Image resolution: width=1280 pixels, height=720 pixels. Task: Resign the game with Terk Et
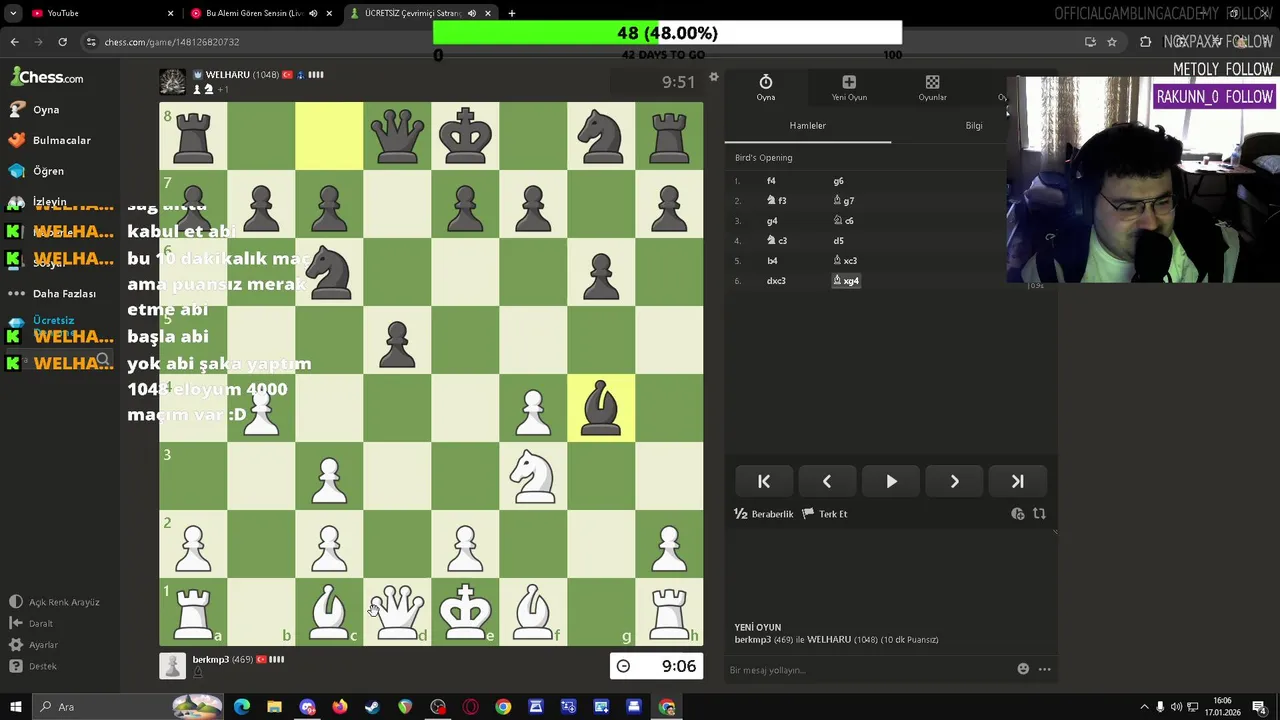coord(825,514)
